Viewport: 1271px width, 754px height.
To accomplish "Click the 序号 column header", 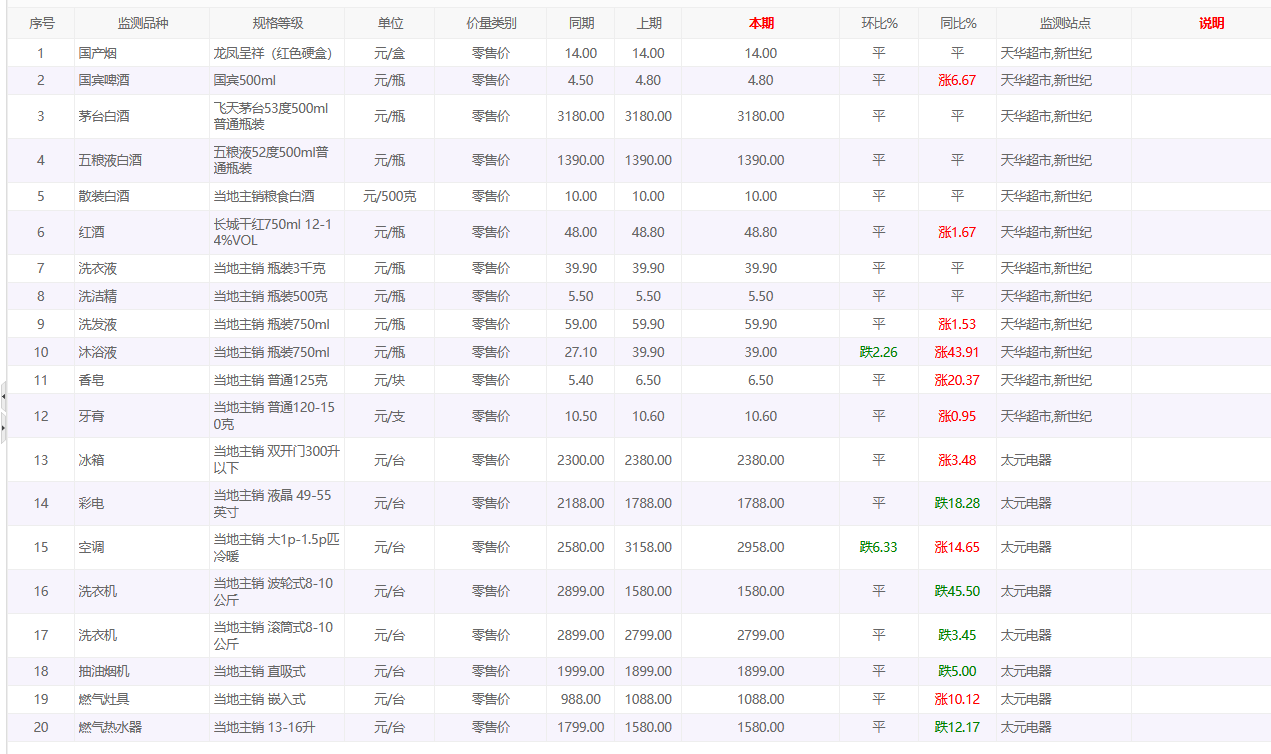I will pos(41,23).
